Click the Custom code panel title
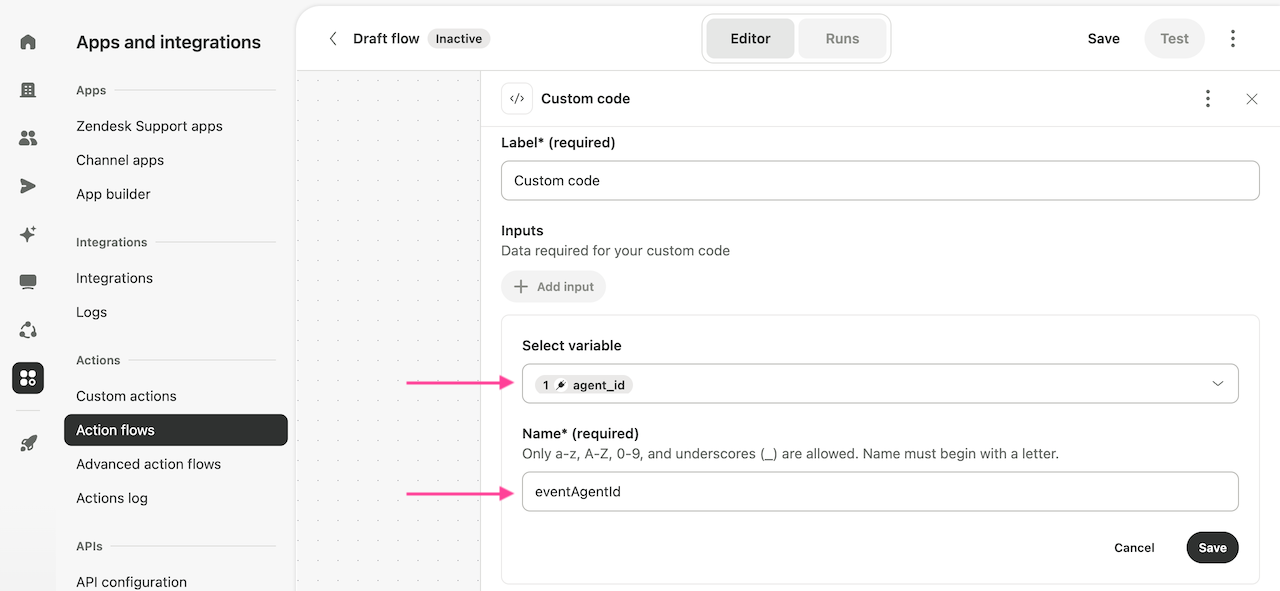 [585, 99]
